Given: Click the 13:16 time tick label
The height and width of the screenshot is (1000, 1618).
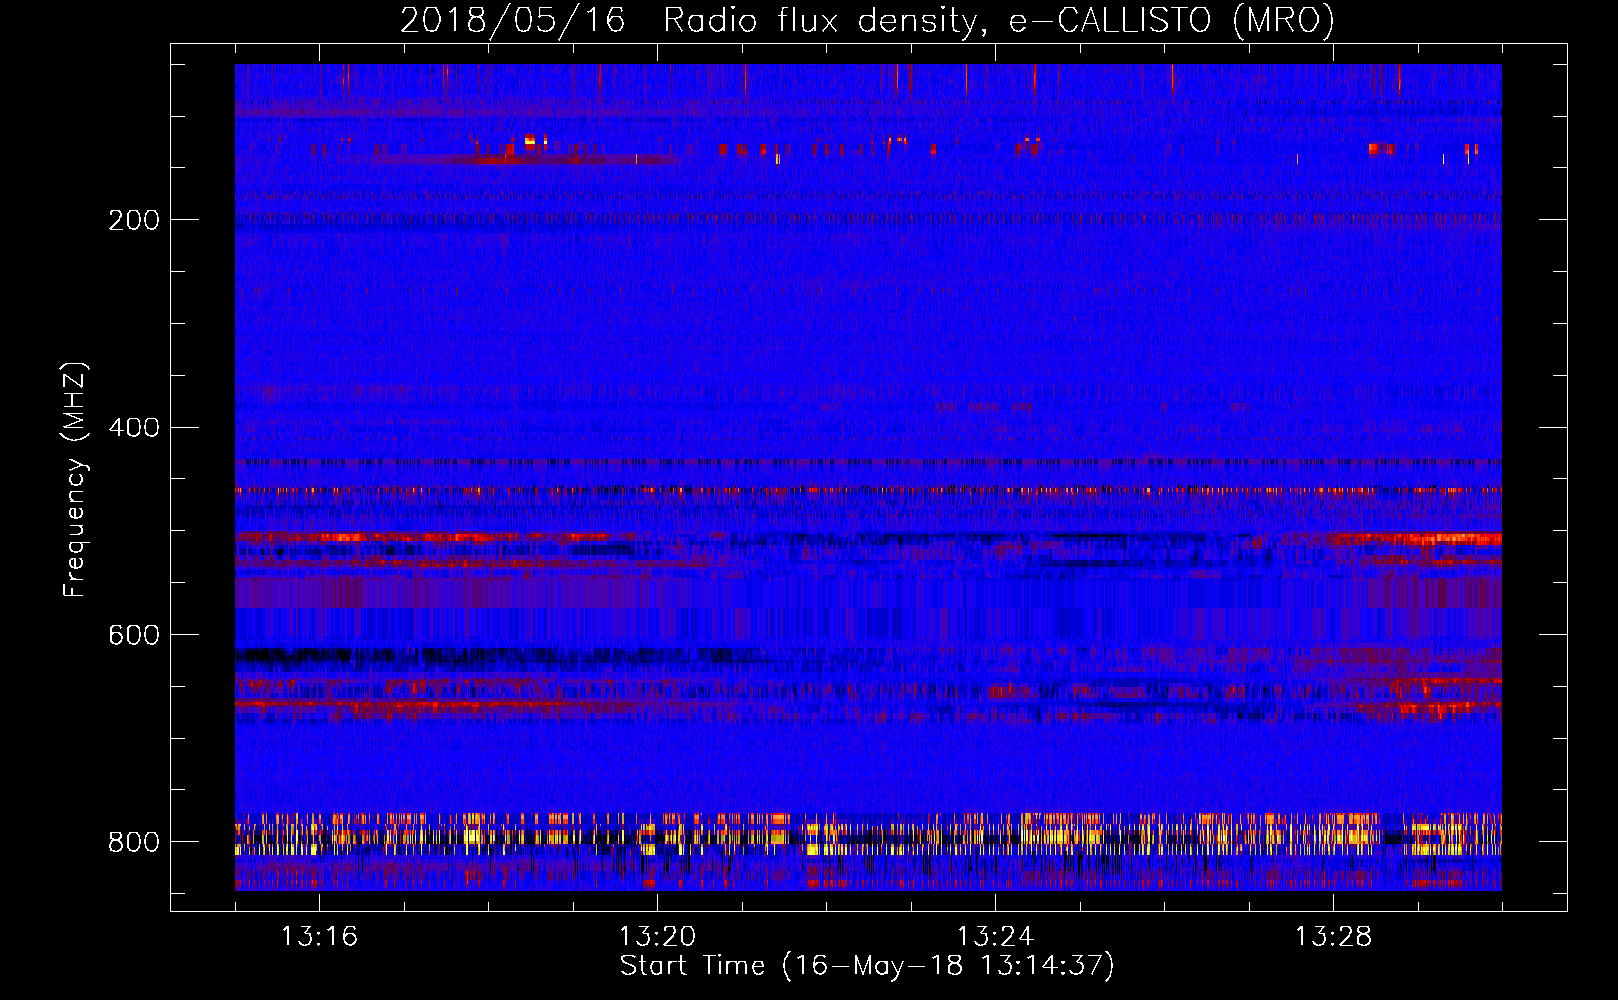Looking at the screenshot, I should point(319,936).
